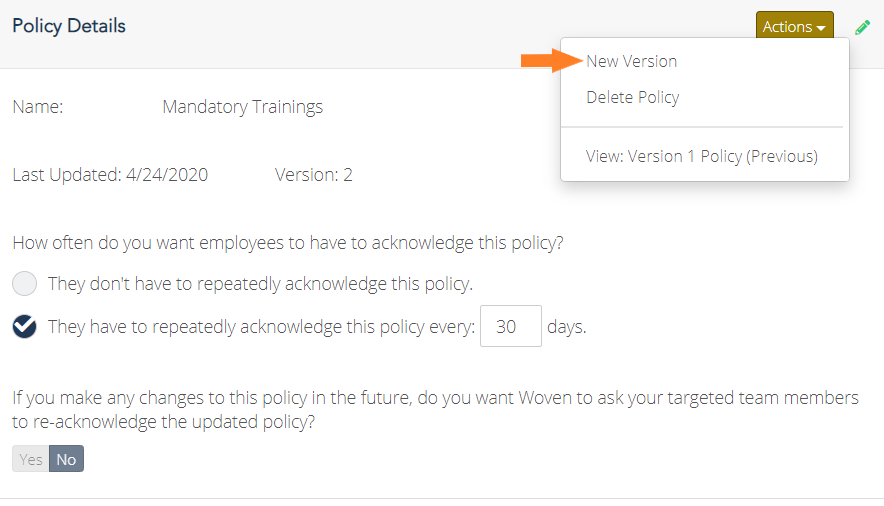Open the Actions dropdown button
This screenshot has height=506, width=884.
794,26
